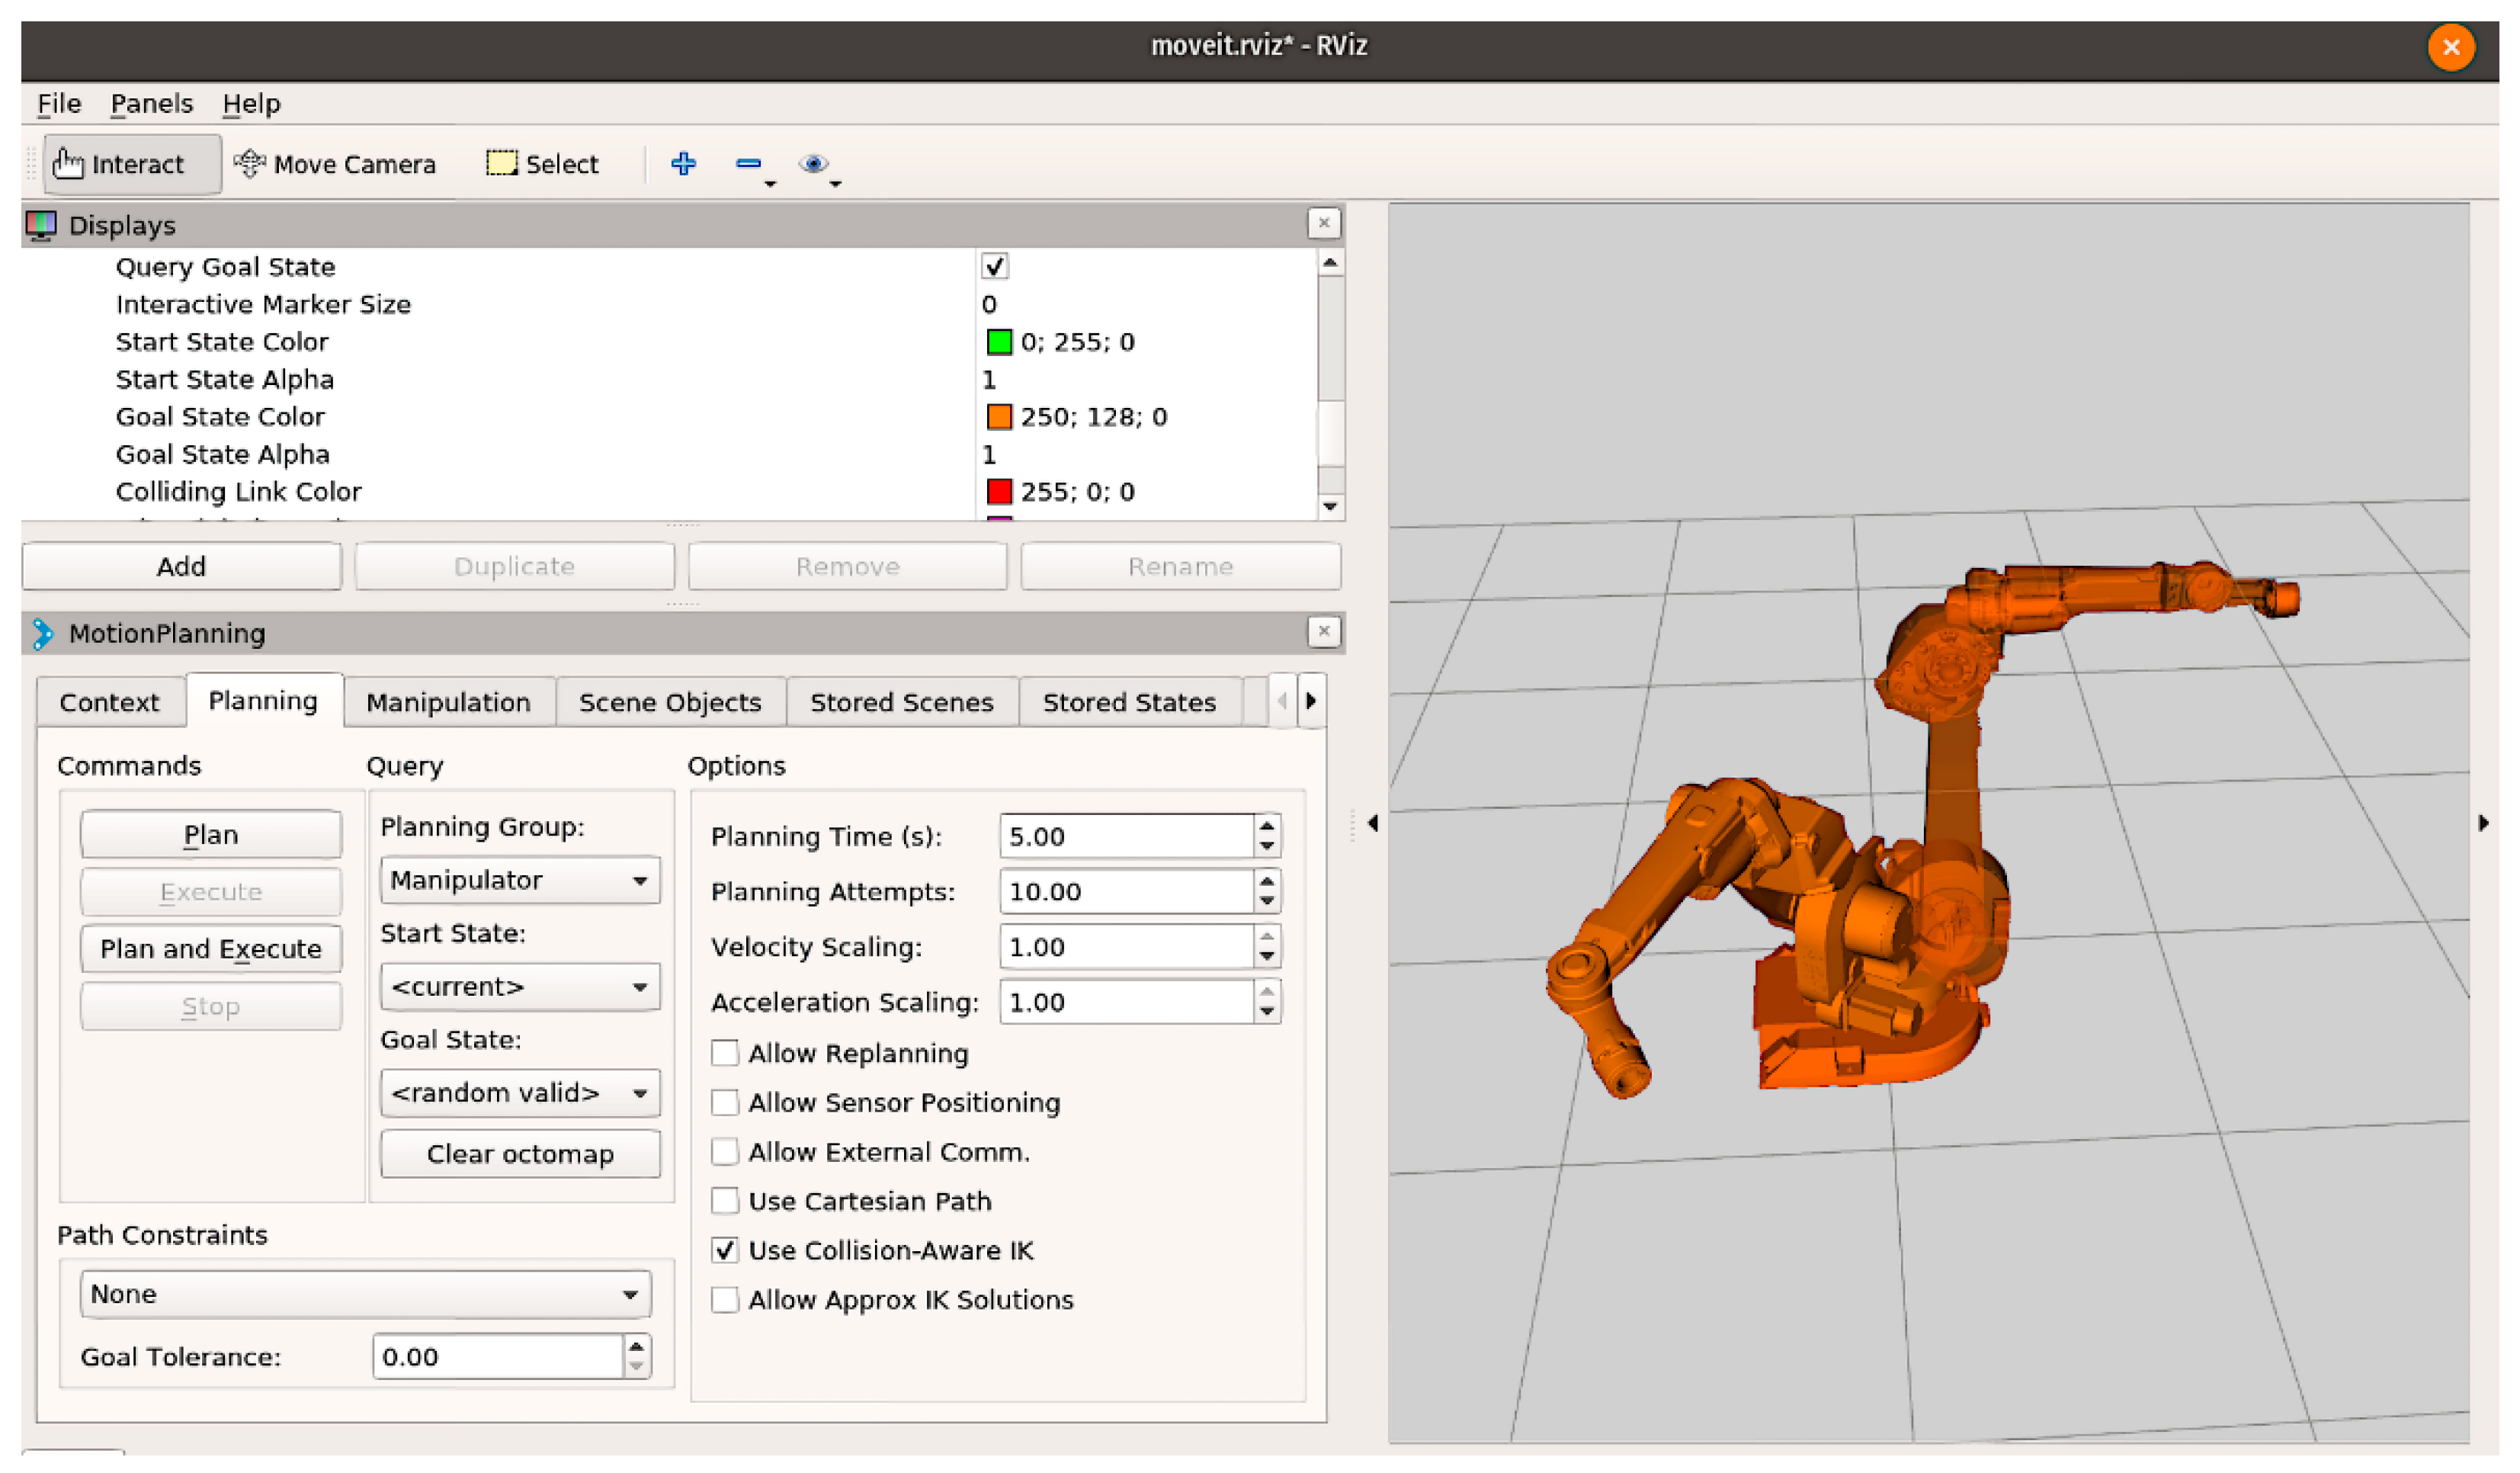
Task: Select the Interact hand tool
Action: coord(131,164)
